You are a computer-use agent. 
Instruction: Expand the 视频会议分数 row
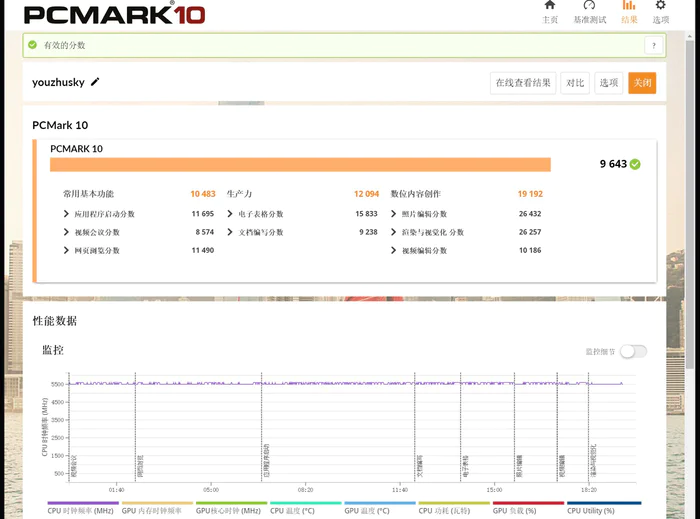point(66,232)
